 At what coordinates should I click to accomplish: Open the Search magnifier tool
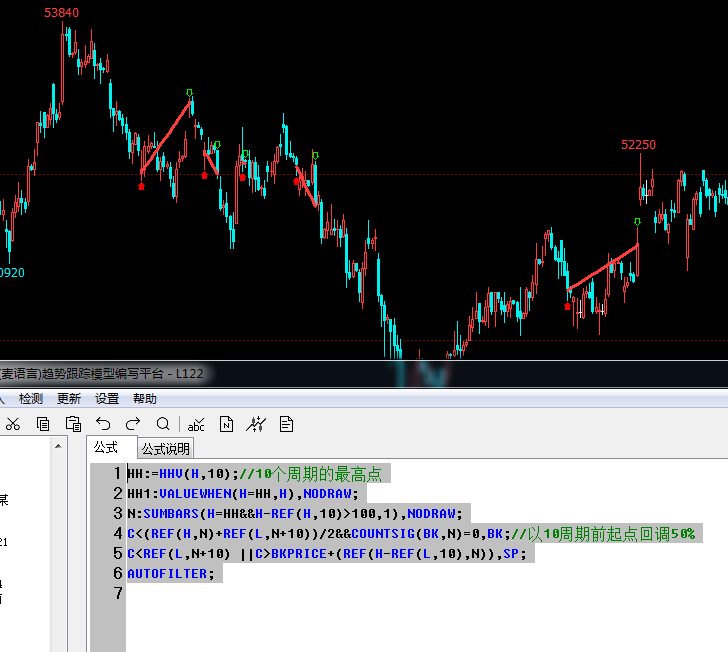coord(163,424)
